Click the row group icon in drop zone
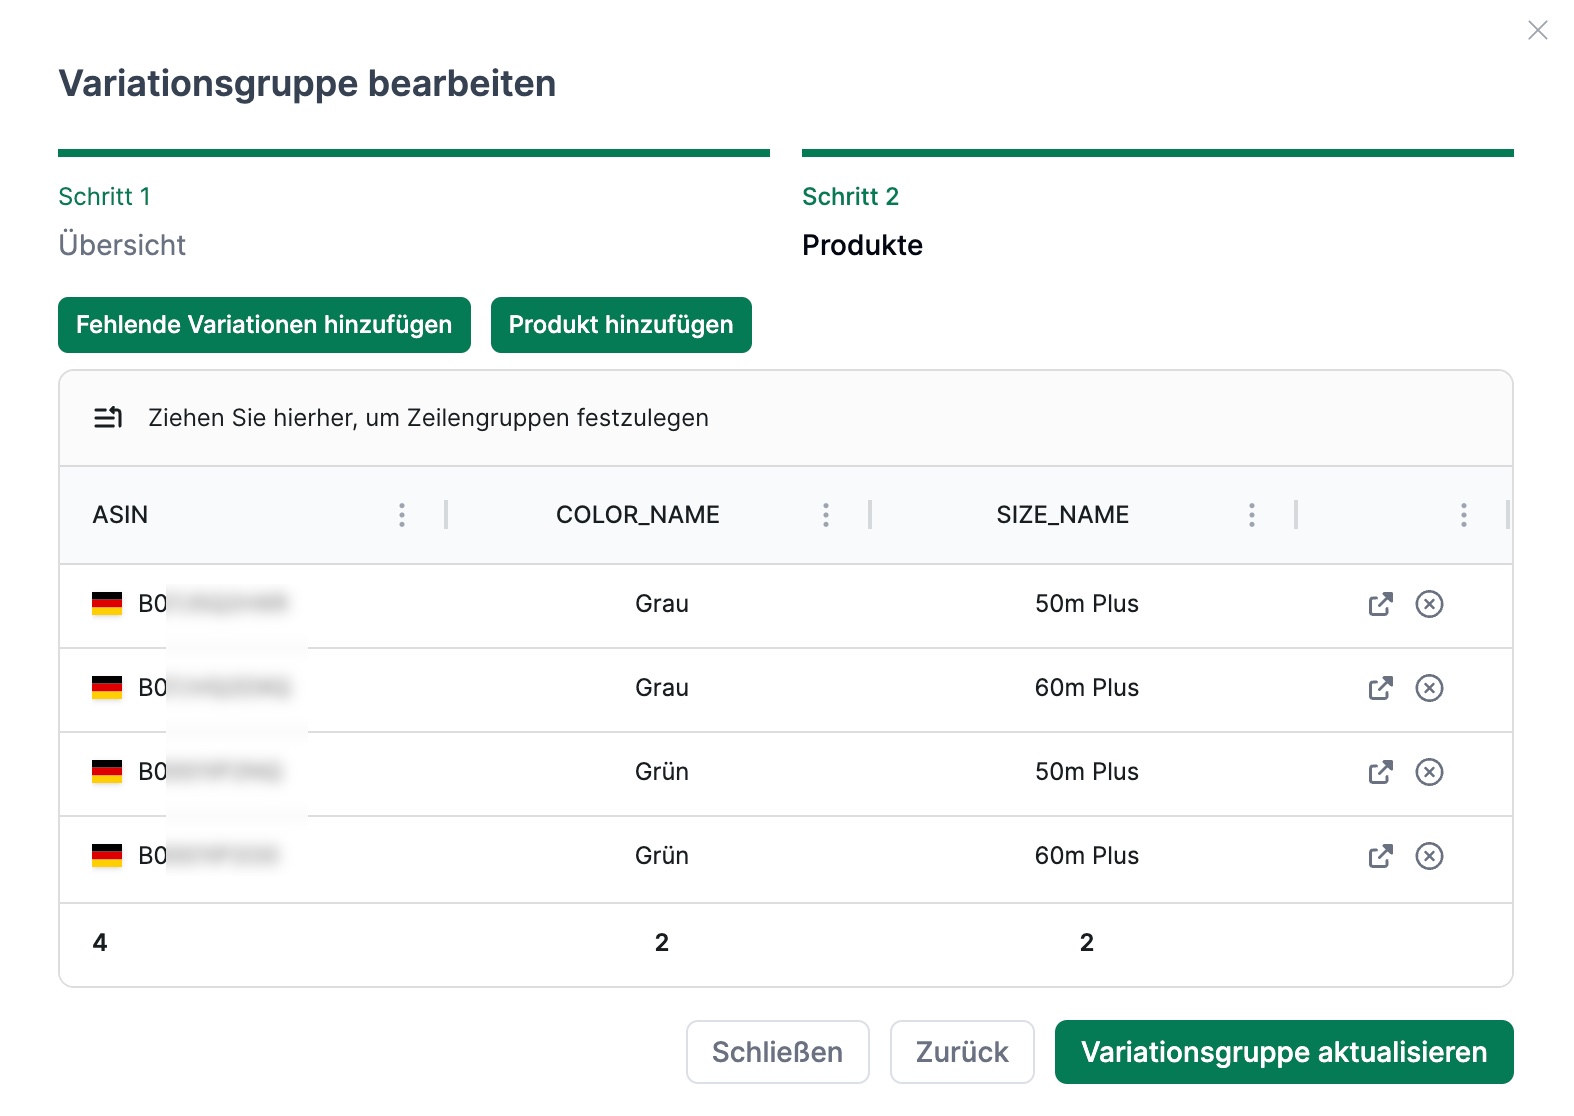Screen dimensions: 1574x1116 tap(108, 418)
